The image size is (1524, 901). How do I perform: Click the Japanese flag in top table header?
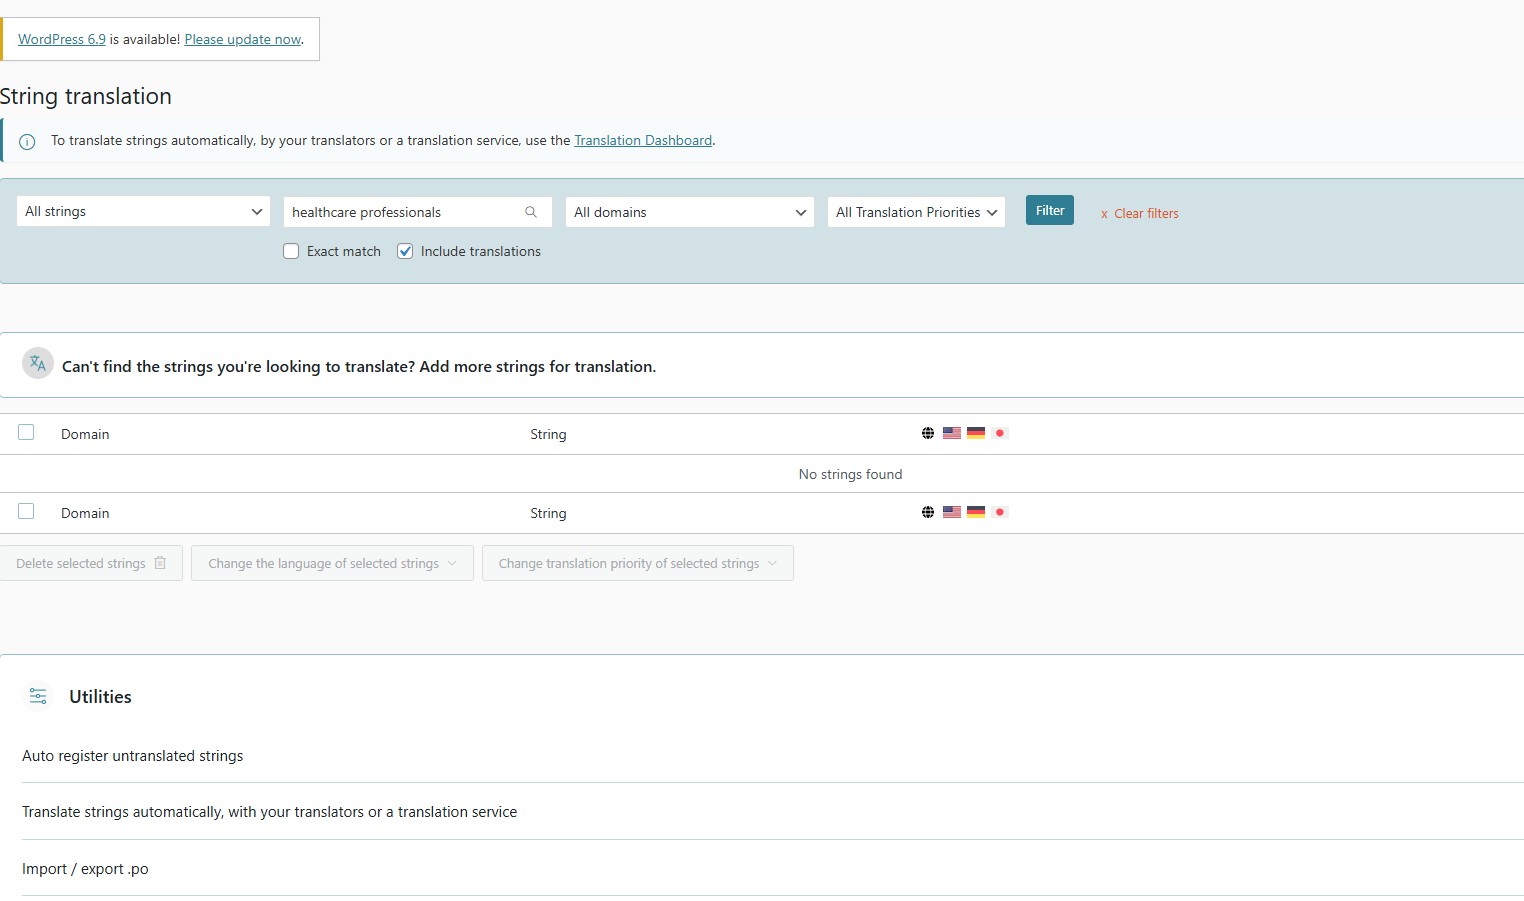(x=999, y=433)
